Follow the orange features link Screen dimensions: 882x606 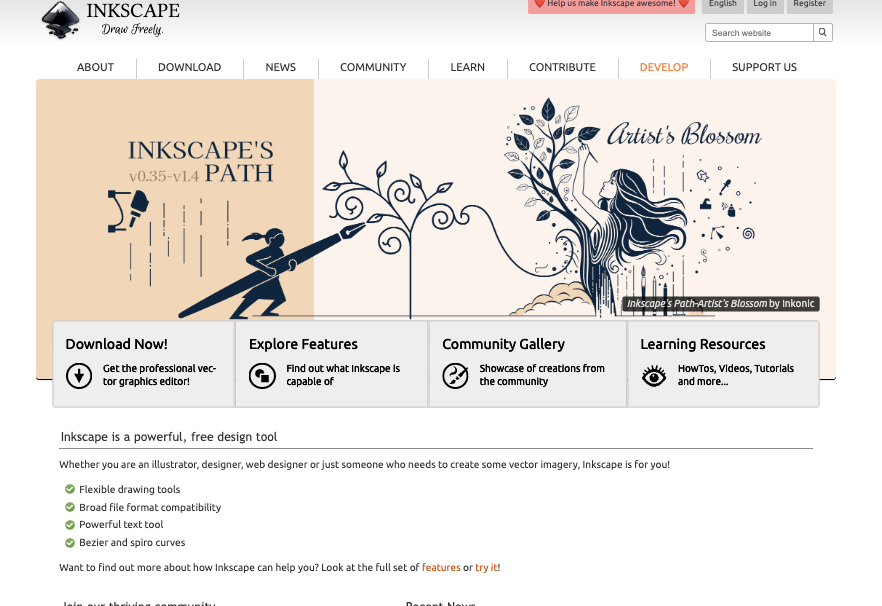click(x=441, y=567)
